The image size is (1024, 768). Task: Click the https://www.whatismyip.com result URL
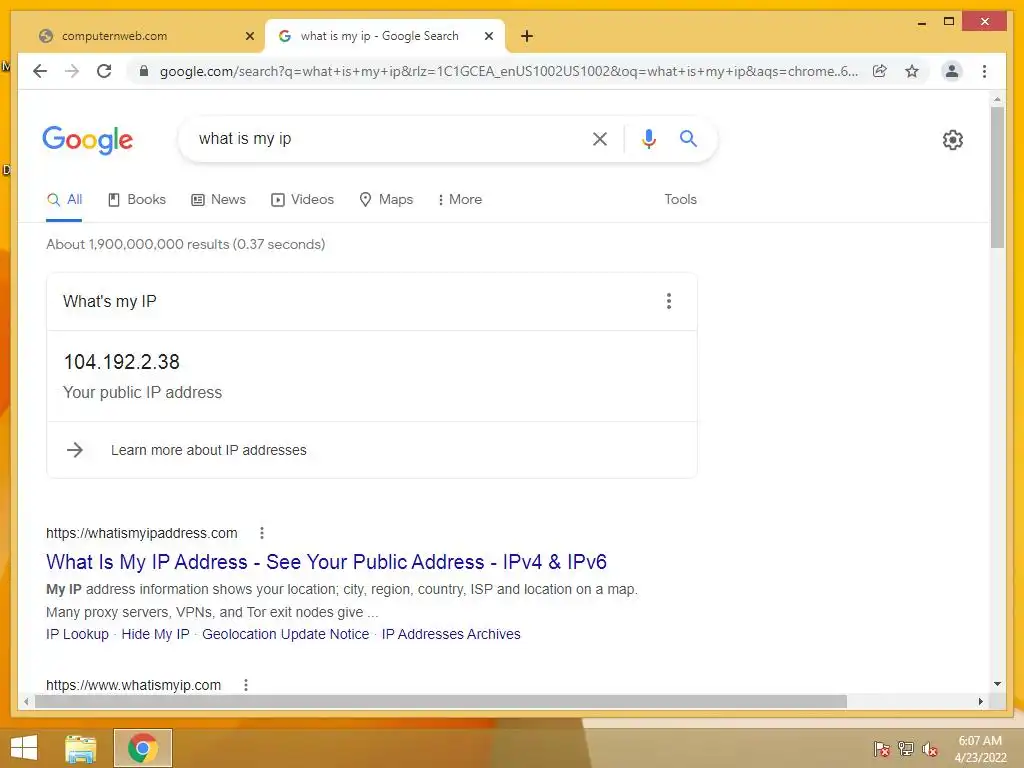tap(133, 685)
